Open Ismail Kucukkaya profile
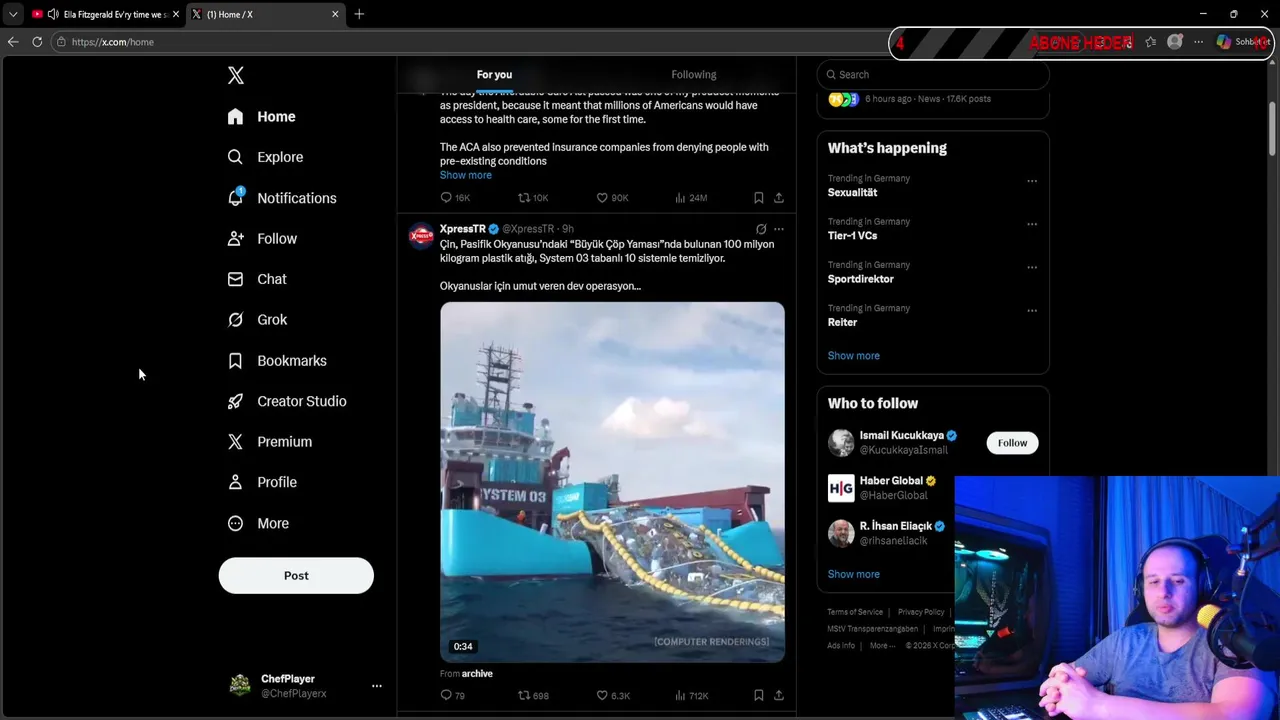The height and width of the screenshot is (720, 1280). pos(901,436)
